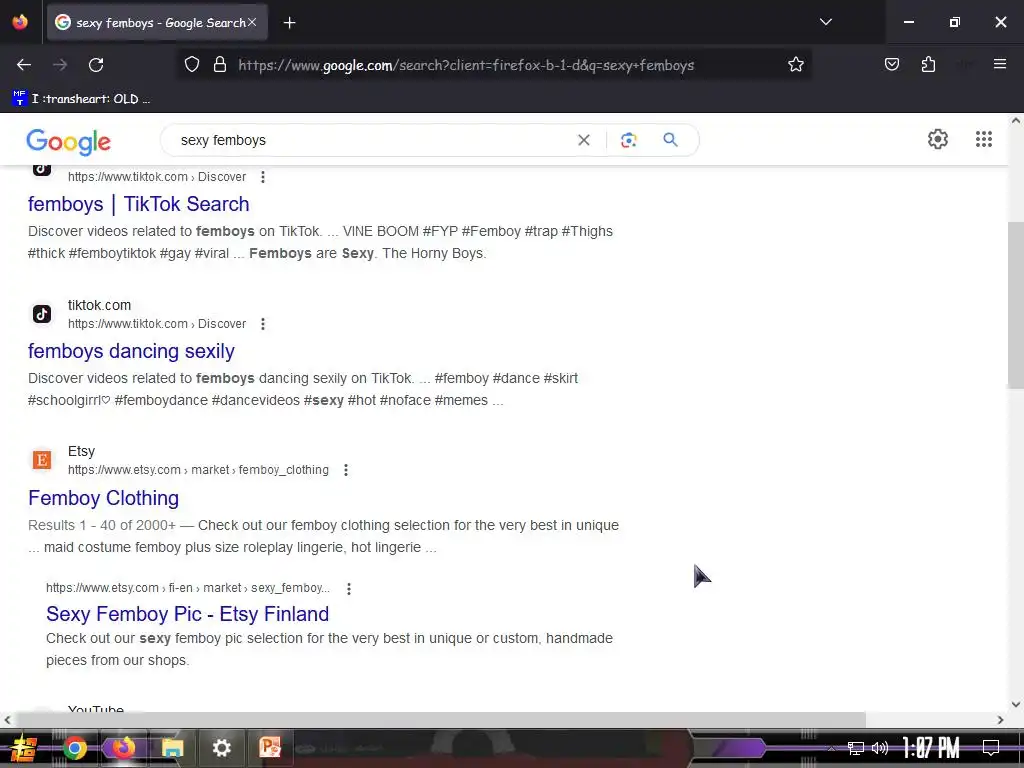Click the 1:07 PM taskbar clock
Viewport: 1024px width, 768px height.
[931, 748]
